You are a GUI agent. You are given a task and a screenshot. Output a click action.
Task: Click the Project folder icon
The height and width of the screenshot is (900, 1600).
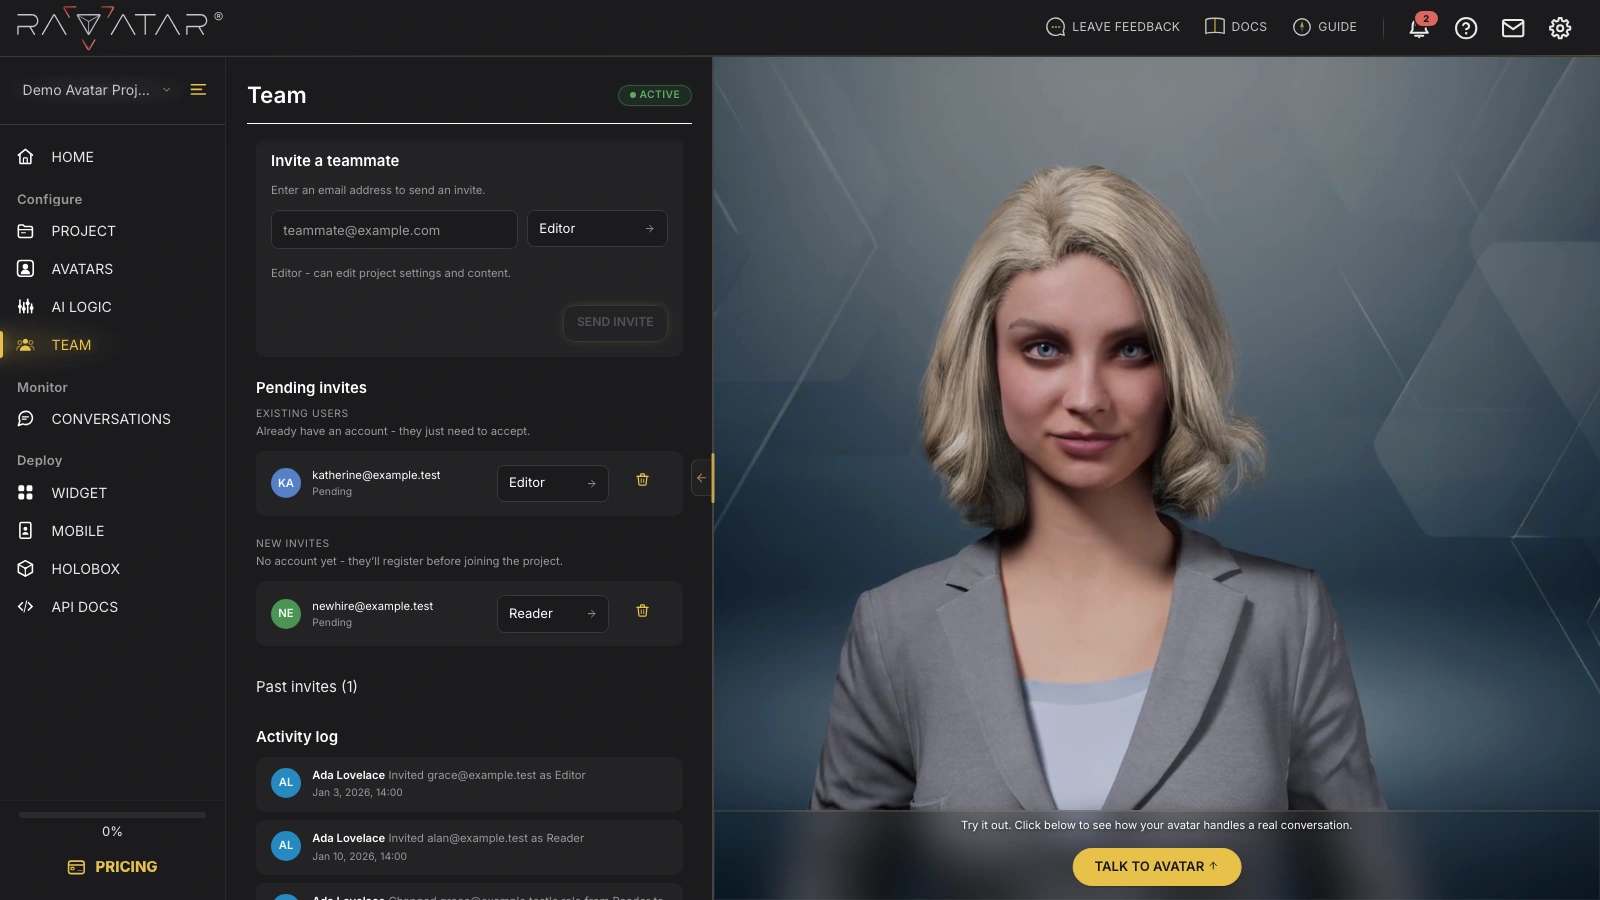tap(26, 231)
